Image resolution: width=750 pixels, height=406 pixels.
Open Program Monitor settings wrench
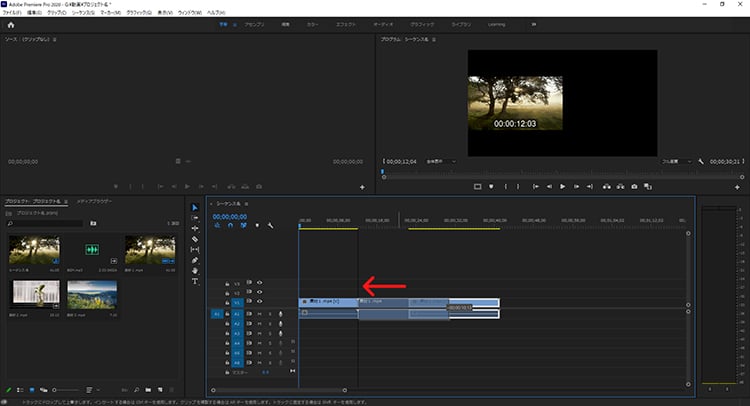[x=701, y=162]
